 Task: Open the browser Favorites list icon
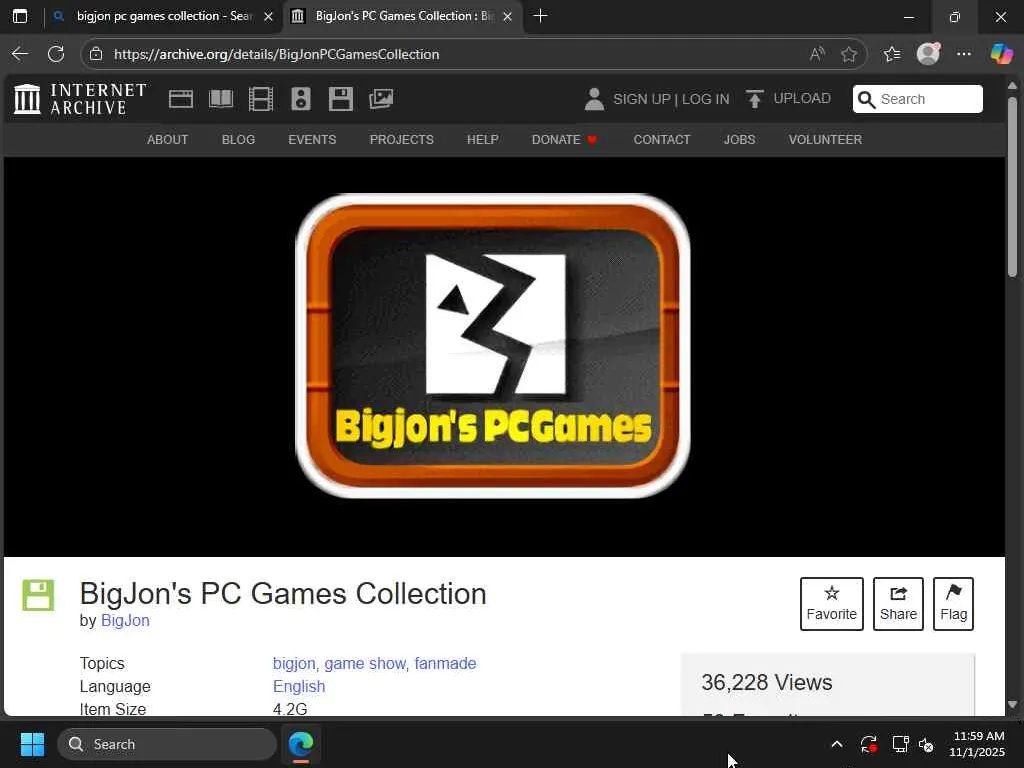click(x=892, y=54)
